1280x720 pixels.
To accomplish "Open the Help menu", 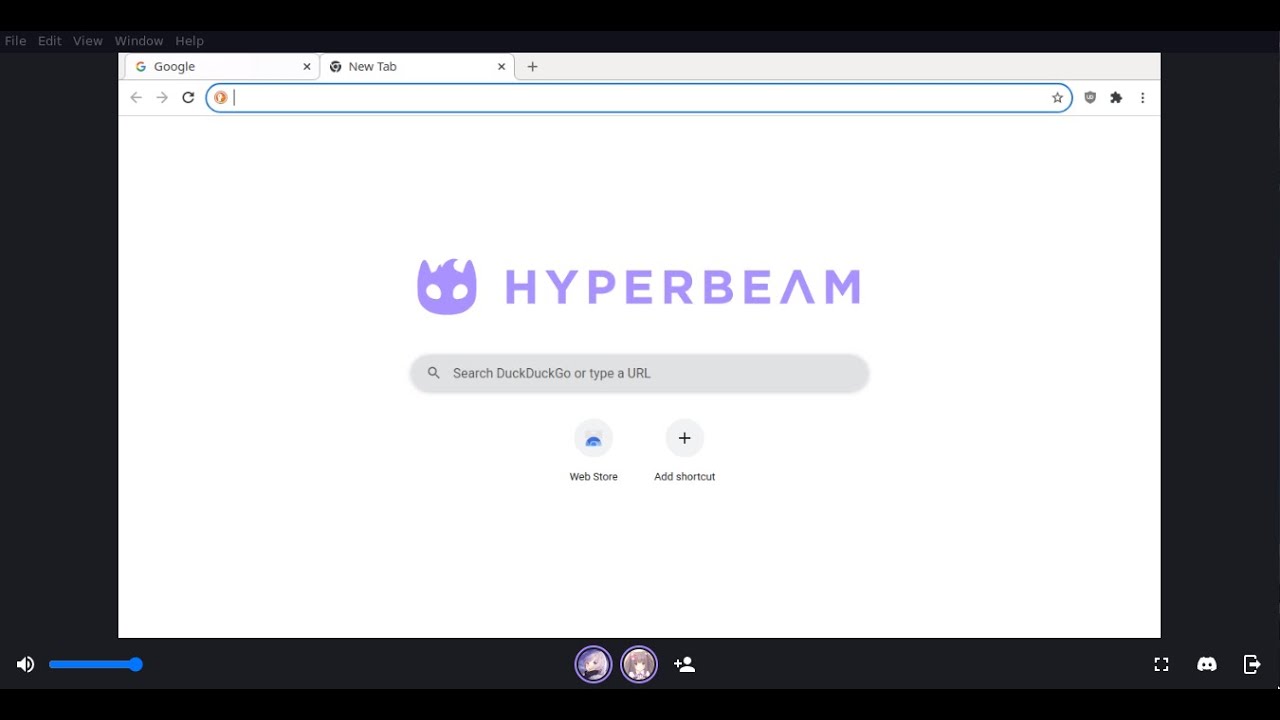I will pos(189,41).
